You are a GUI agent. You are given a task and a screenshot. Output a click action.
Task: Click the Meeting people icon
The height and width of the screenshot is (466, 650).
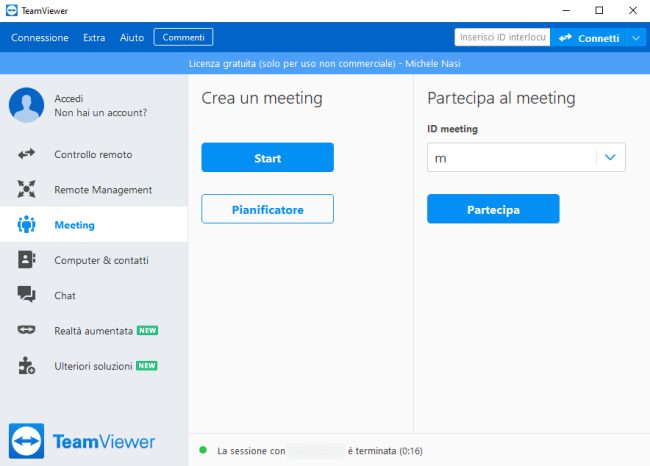[27, 224]
